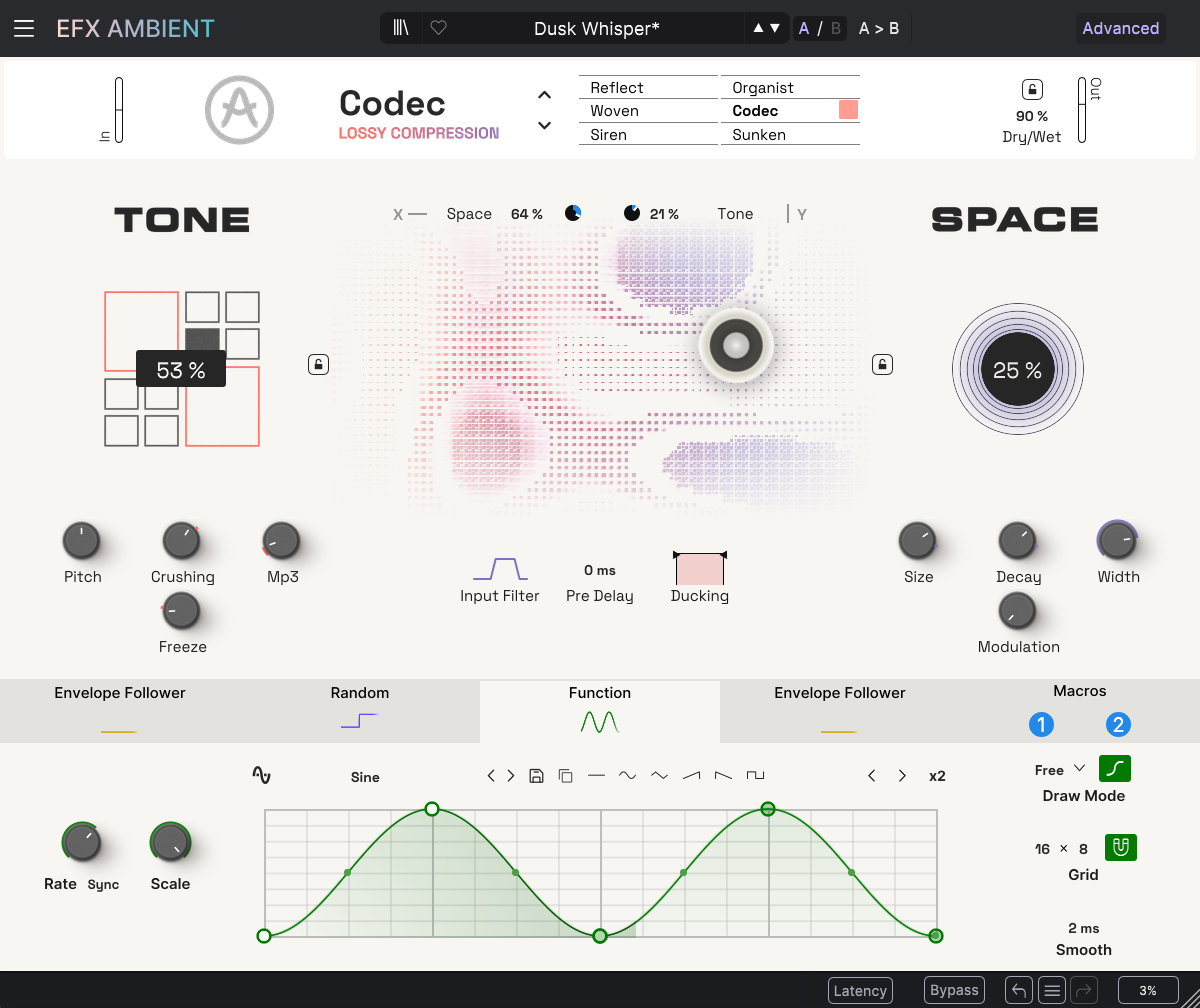Click the save function shape icon
This screenshot has height=1008, width=1200.
pyautogui.click(x=536, y=776)
